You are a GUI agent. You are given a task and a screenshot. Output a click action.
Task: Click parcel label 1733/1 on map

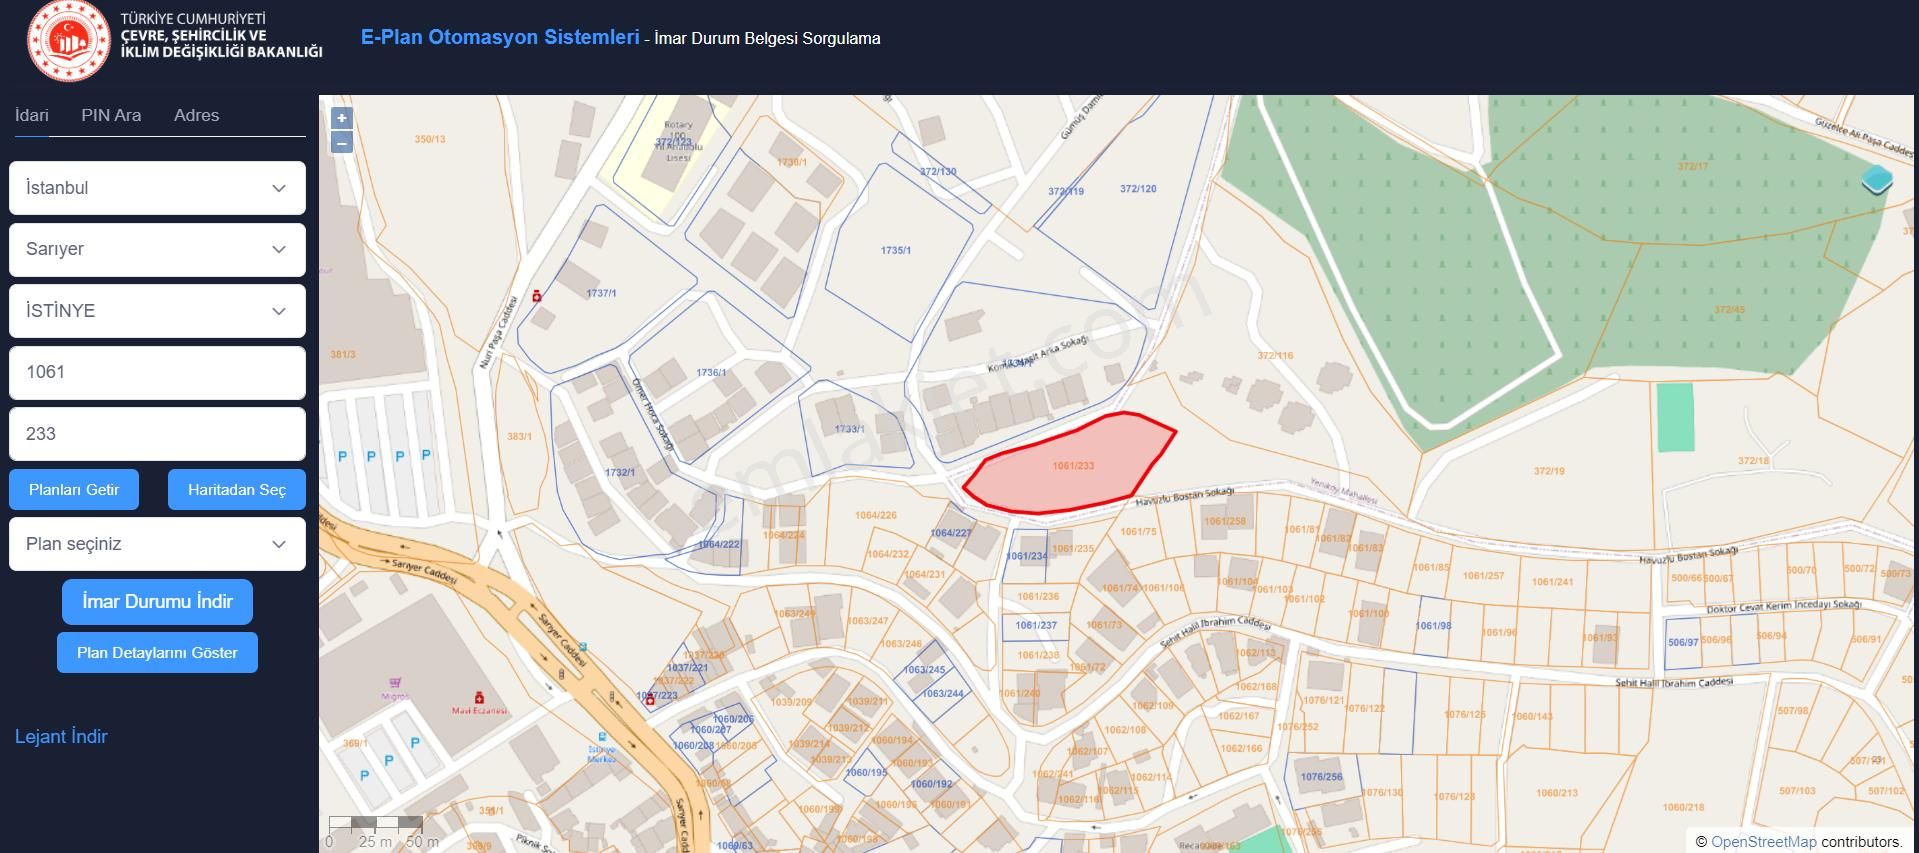point(849,428)
